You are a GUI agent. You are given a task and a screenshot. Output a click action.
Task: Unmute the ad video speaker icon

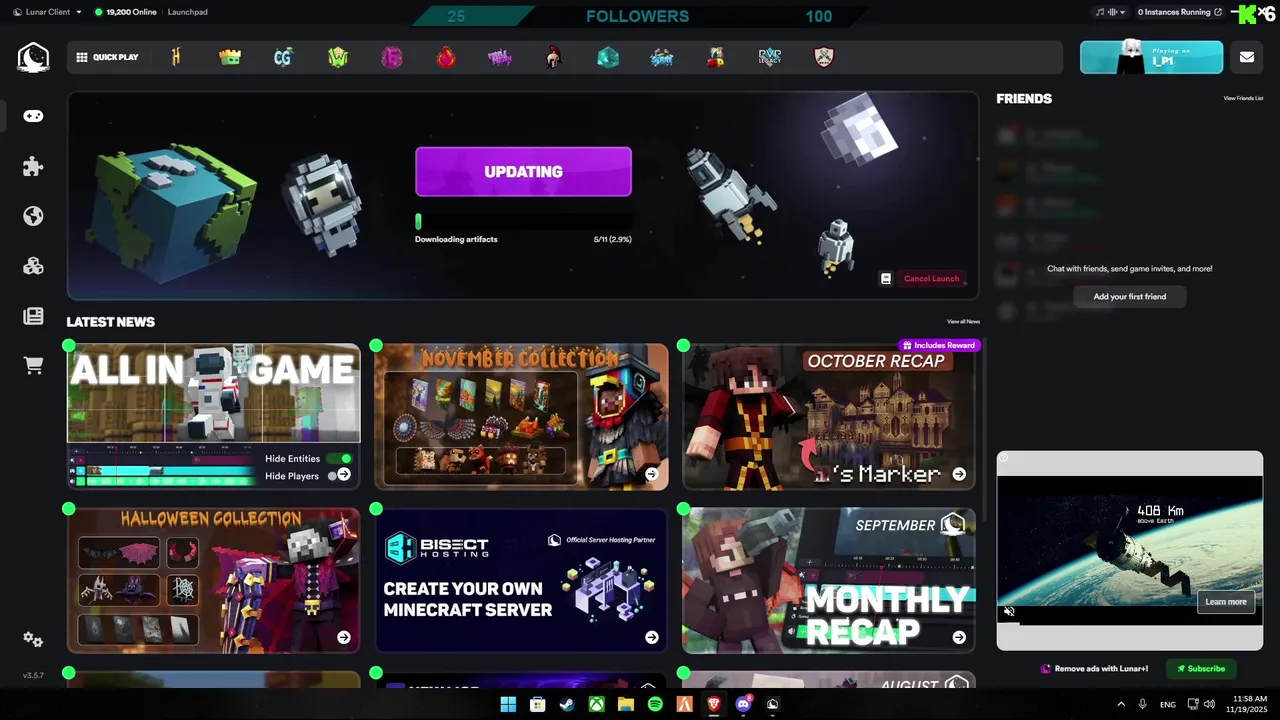coord(1009,612)
